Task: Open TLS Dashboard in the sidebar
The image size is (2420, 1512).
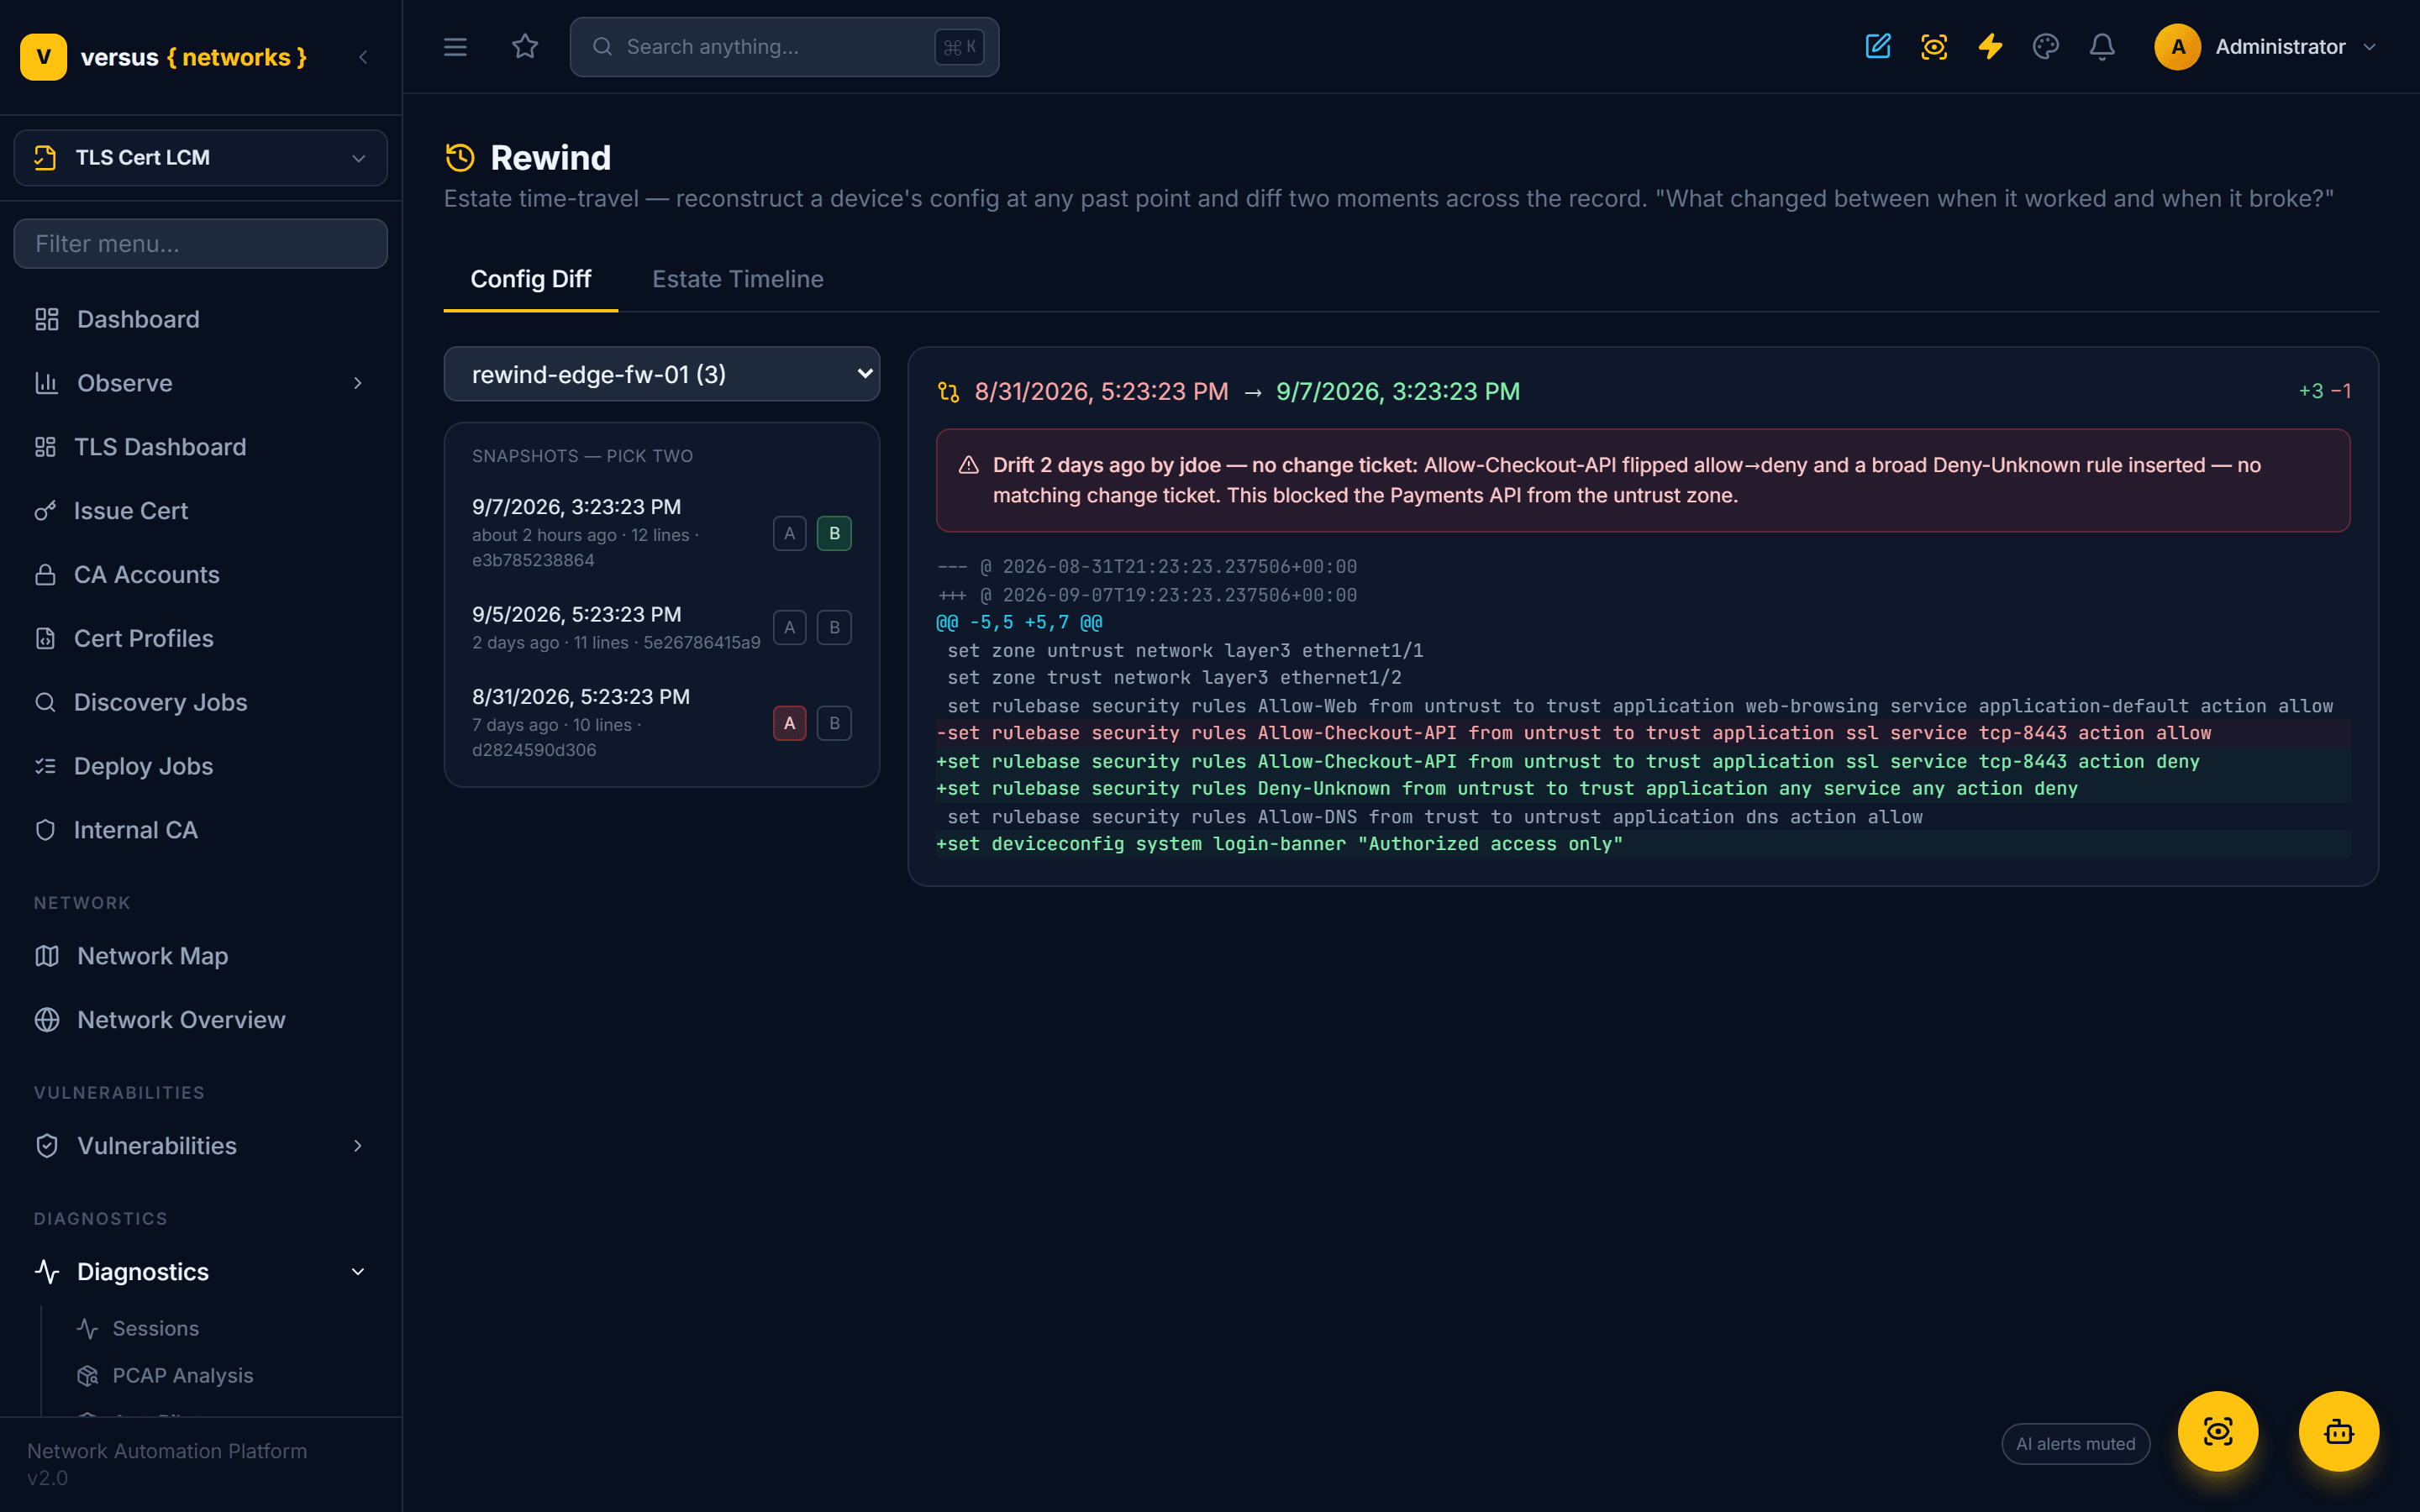Action: [x=200, y=447]
